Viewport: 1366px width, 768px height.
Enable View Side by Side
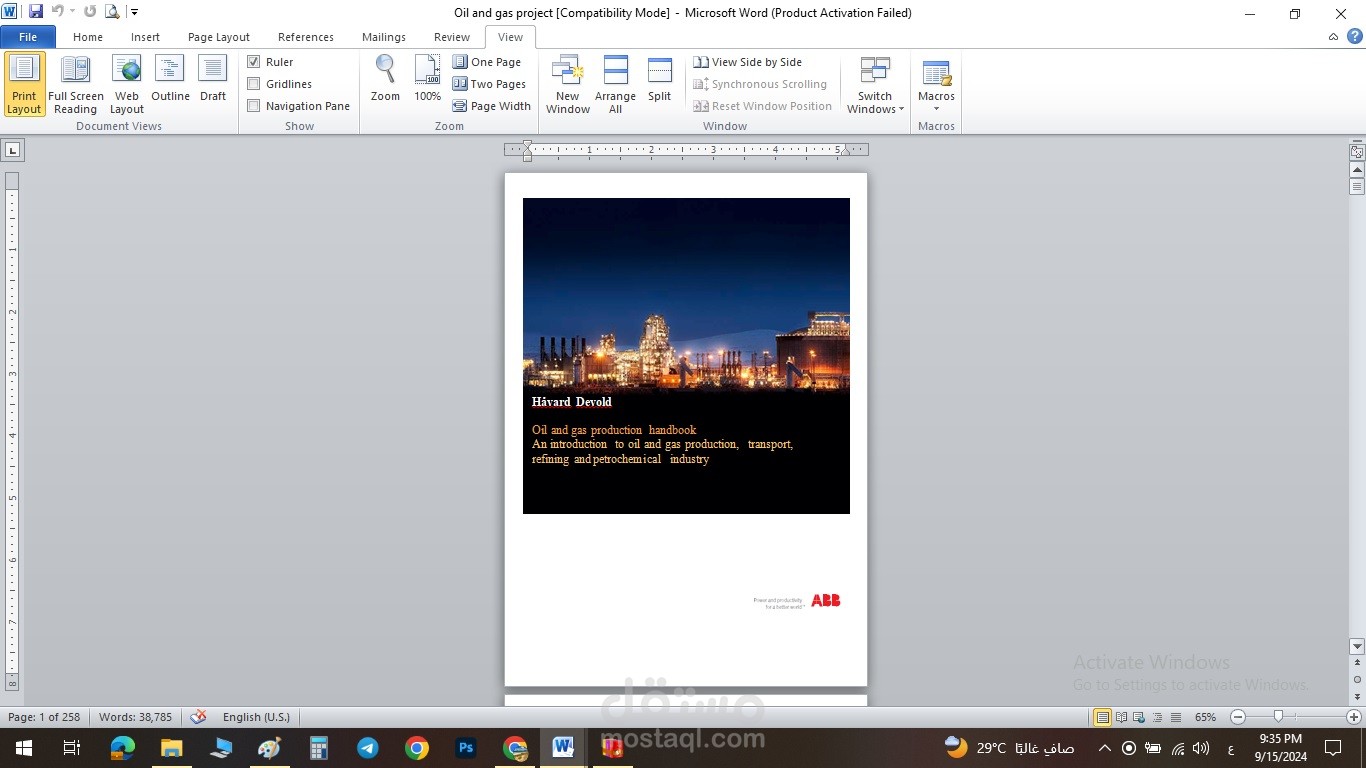click(748, 62)
